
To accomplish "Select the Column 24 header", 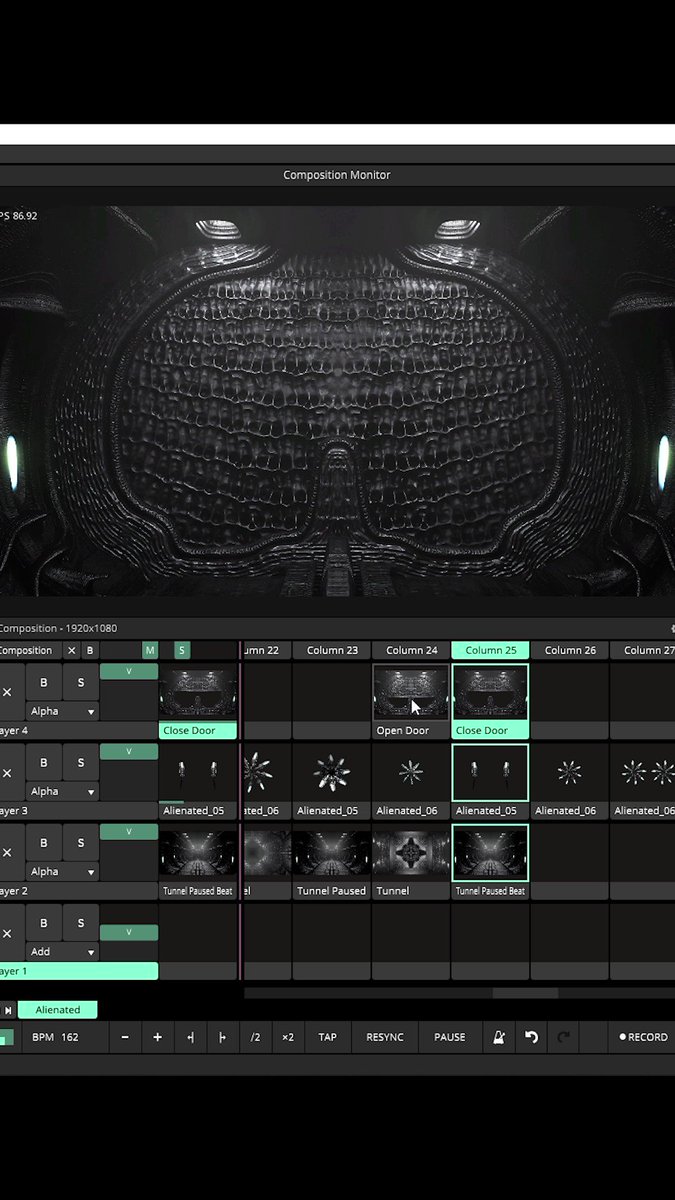I will click(411, 650).
